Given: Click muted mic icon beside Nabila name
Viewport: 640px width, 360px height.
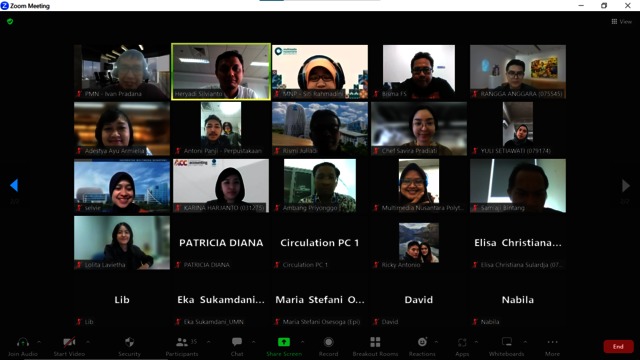Looking at the screenshot, I should pos(475,322).
